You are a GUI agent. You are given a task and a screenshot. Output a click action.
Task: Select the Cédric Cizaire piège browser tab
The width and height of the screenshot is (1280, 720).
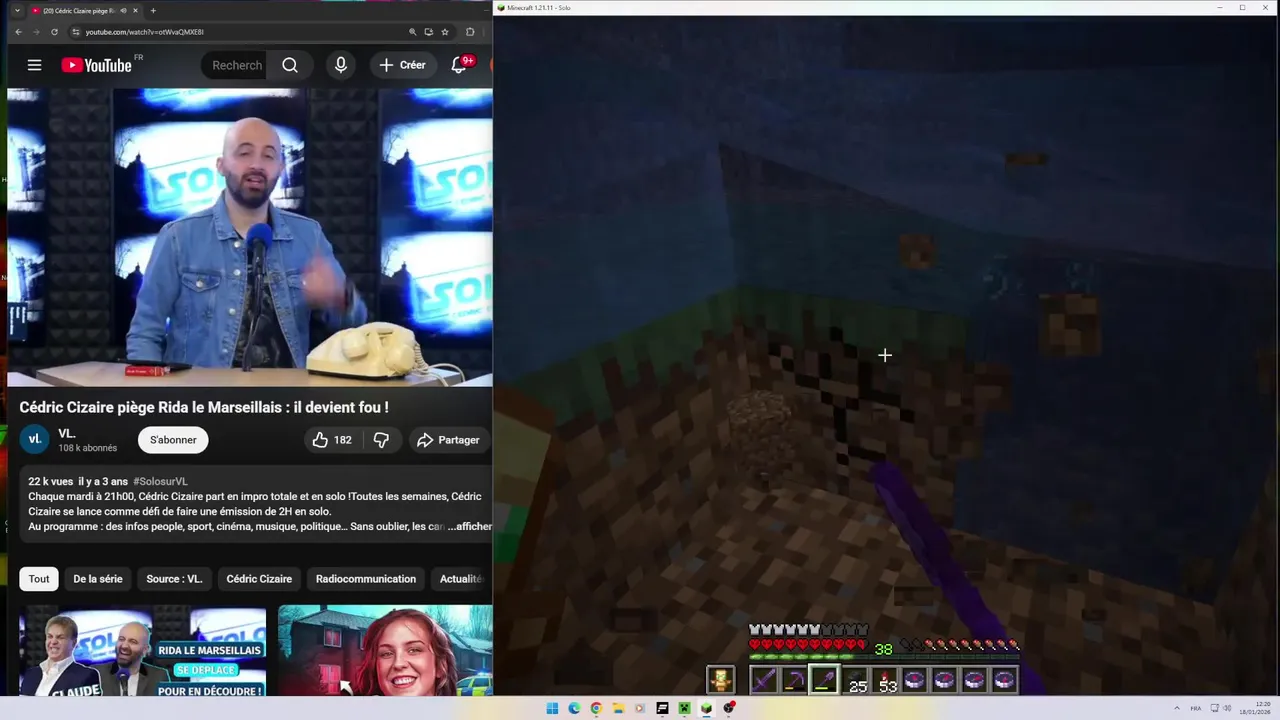click(85, 11)
